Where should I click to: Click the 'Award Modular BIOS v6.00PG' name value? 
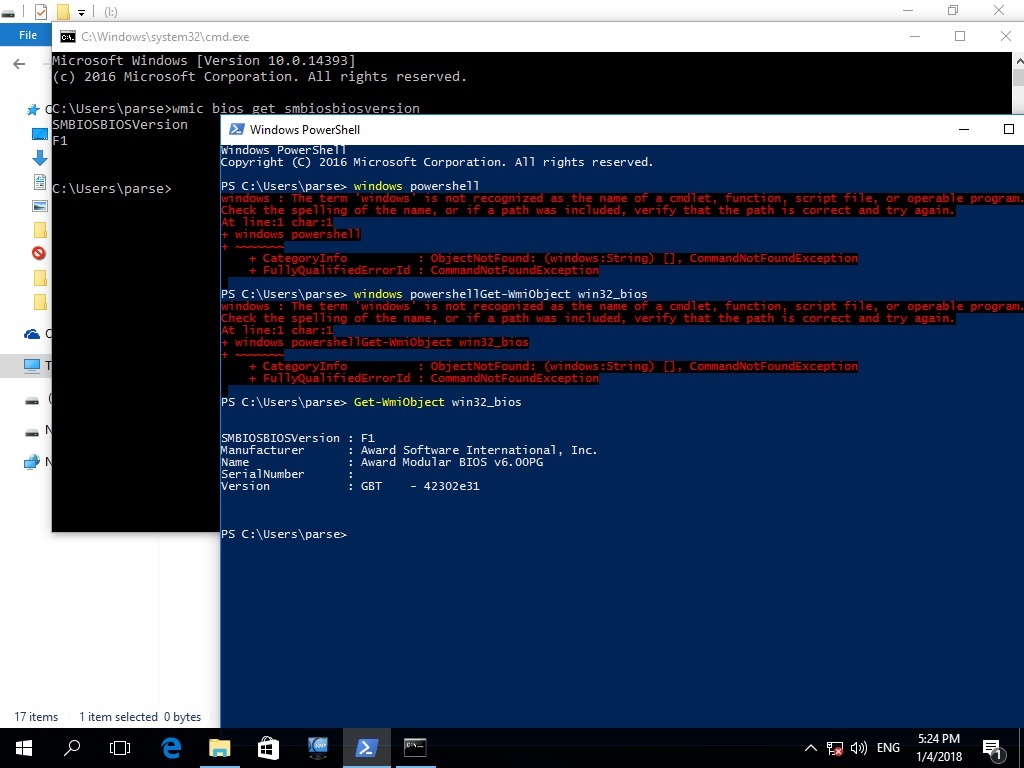coord(451,462)
